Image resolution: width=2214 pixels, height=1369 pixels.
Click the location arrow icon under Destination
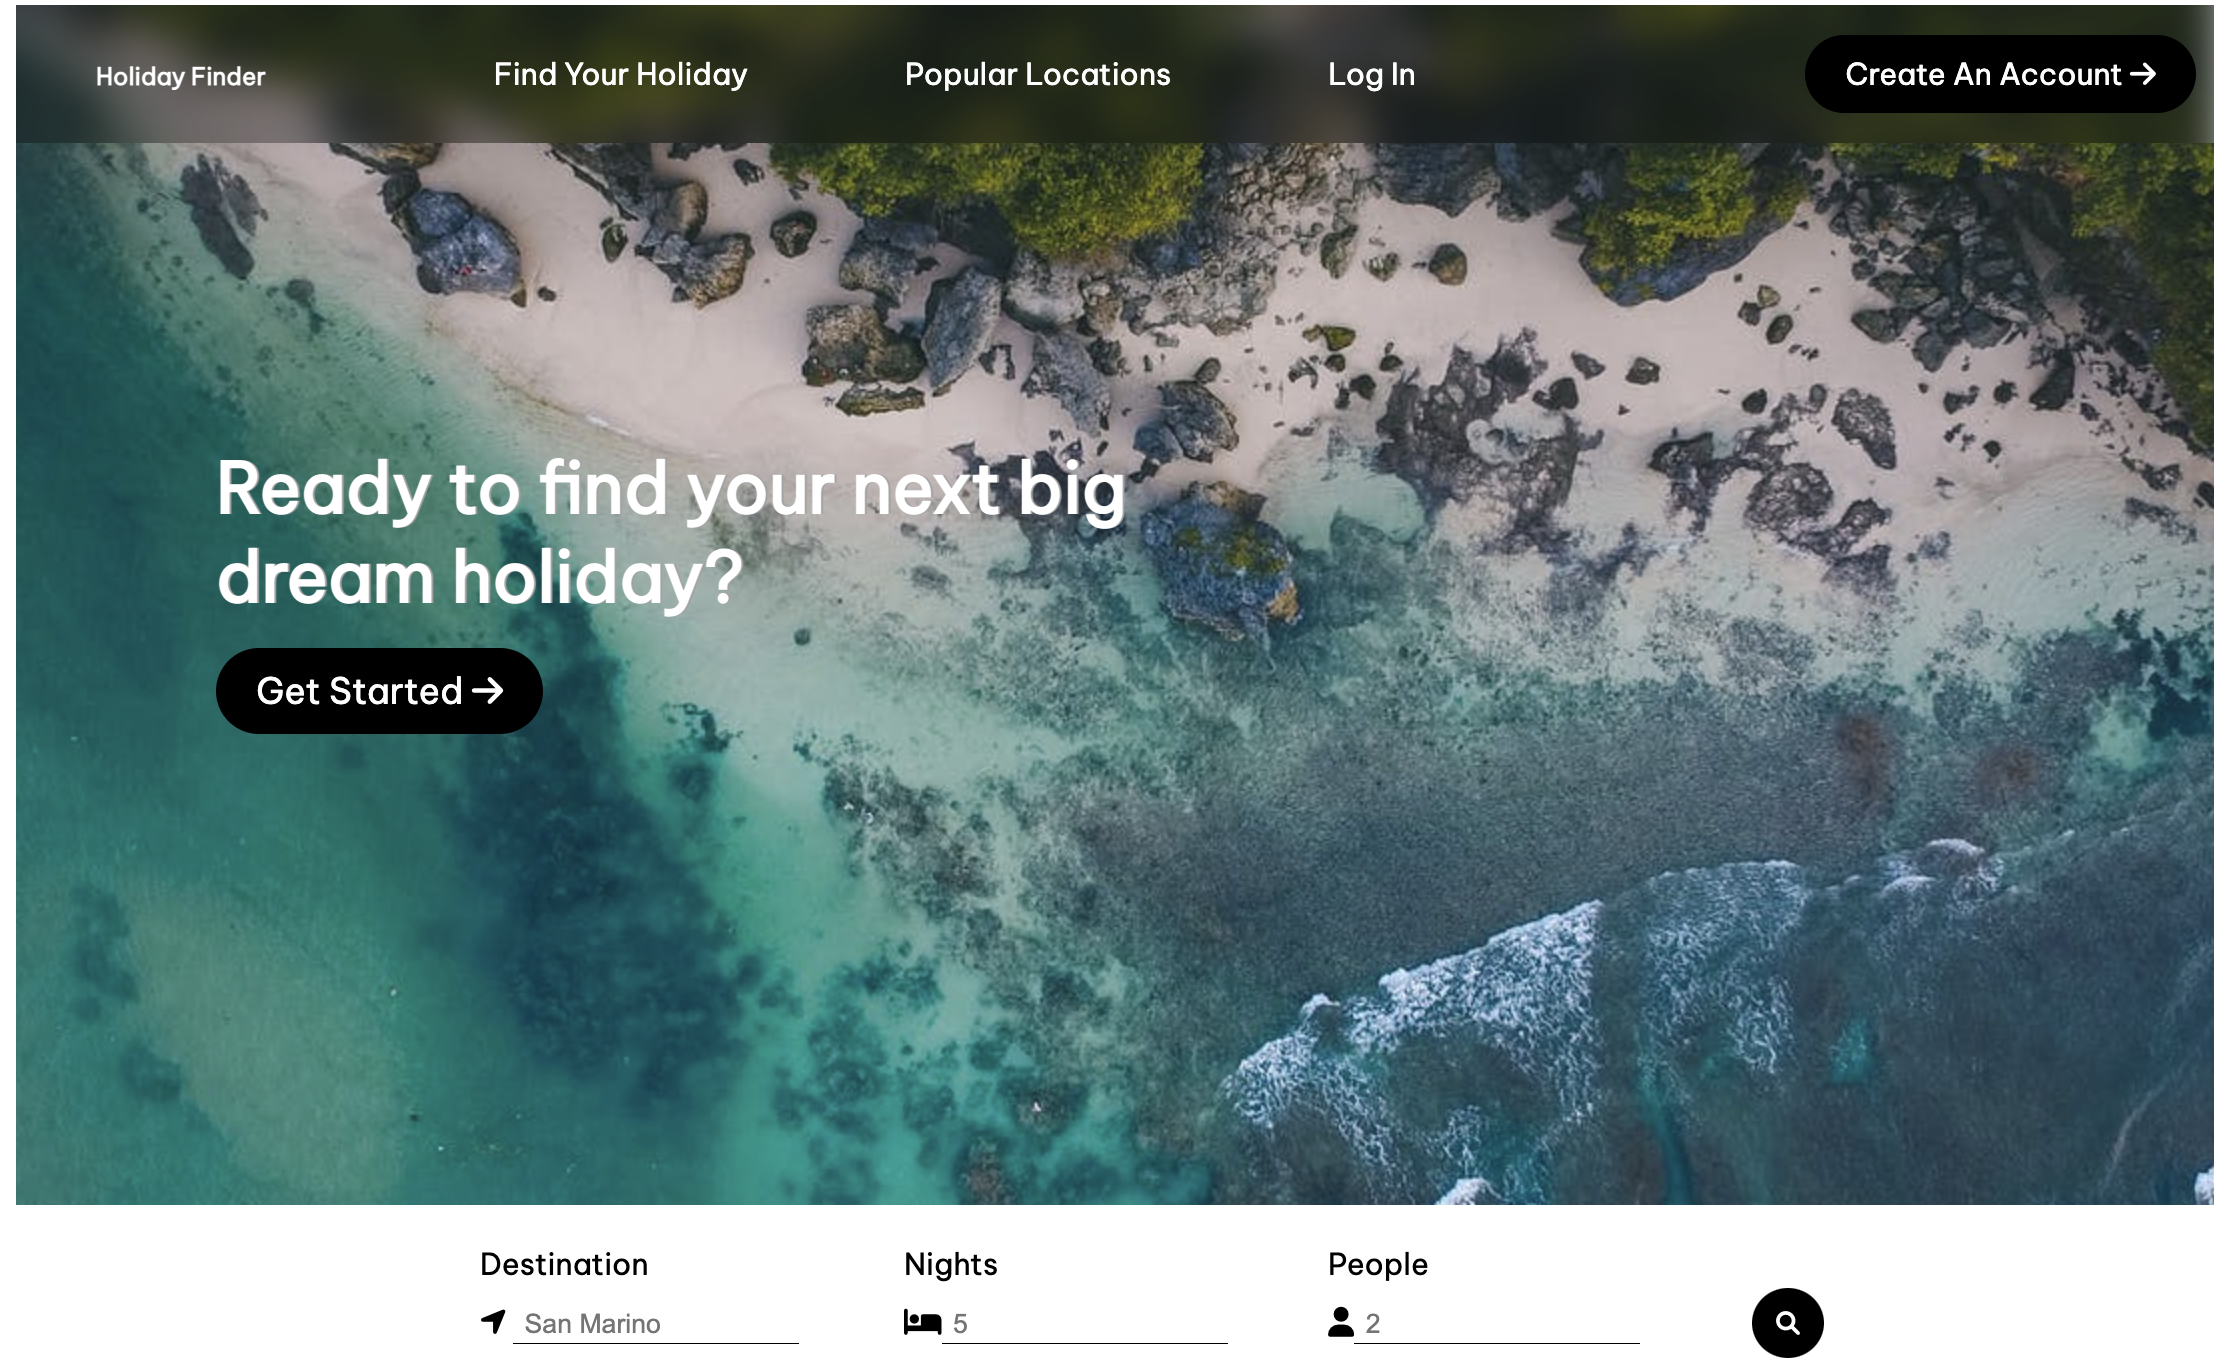pos(493,1322)
